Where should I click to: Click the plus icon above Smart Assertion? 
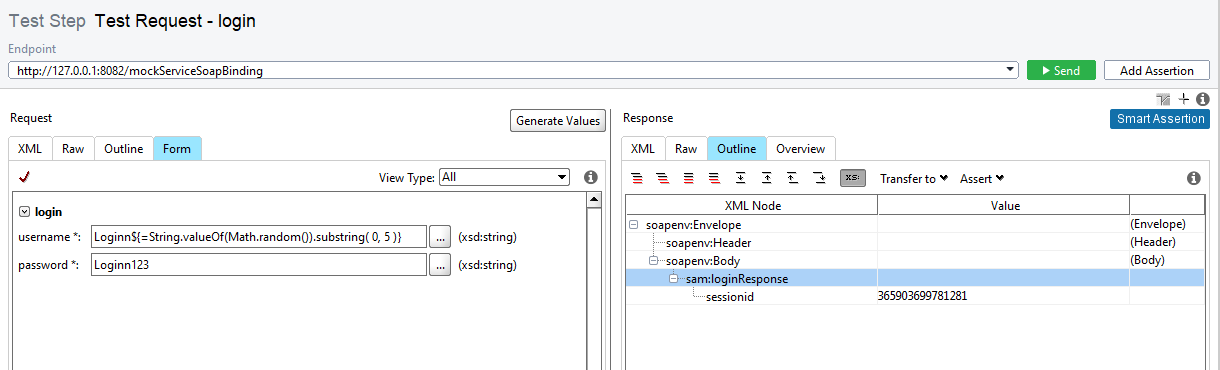click(1184, 99)
